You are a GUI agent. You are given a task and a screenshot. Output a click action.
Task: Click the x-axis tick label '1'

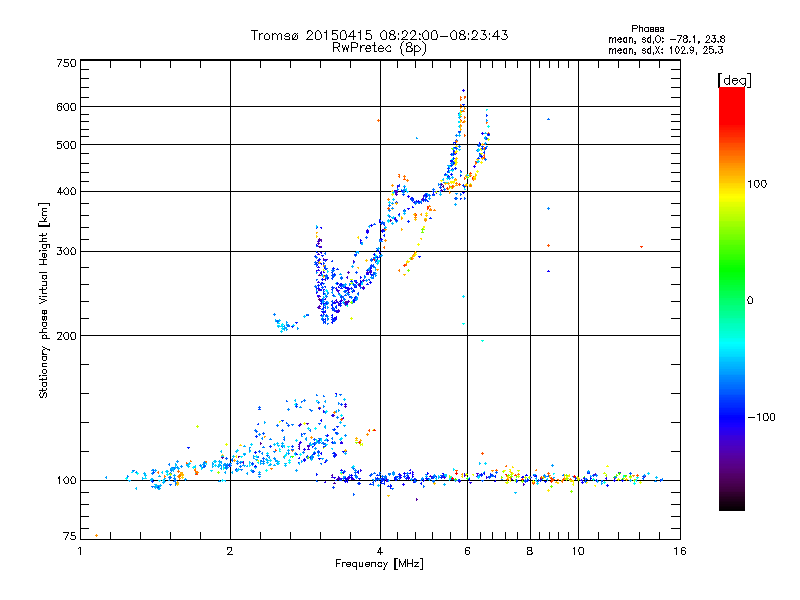click(80, 551)
